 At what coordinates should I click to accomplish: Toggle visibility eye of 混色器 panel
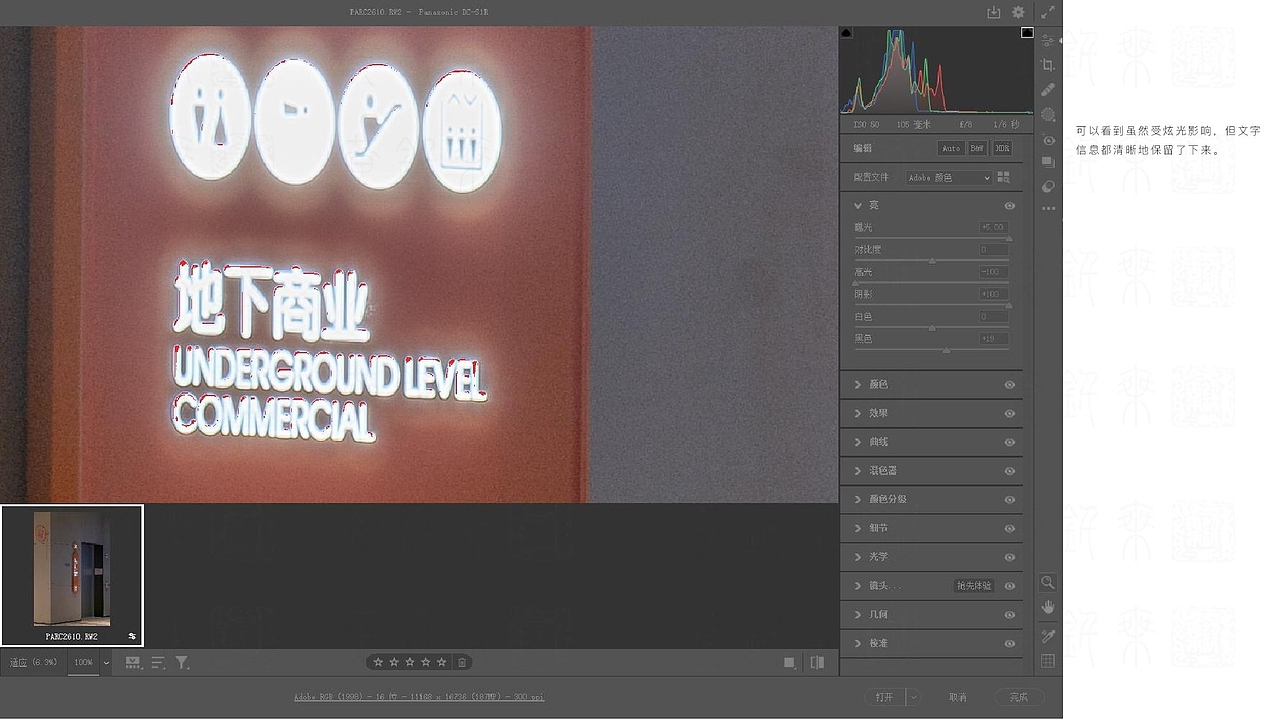1010,470
